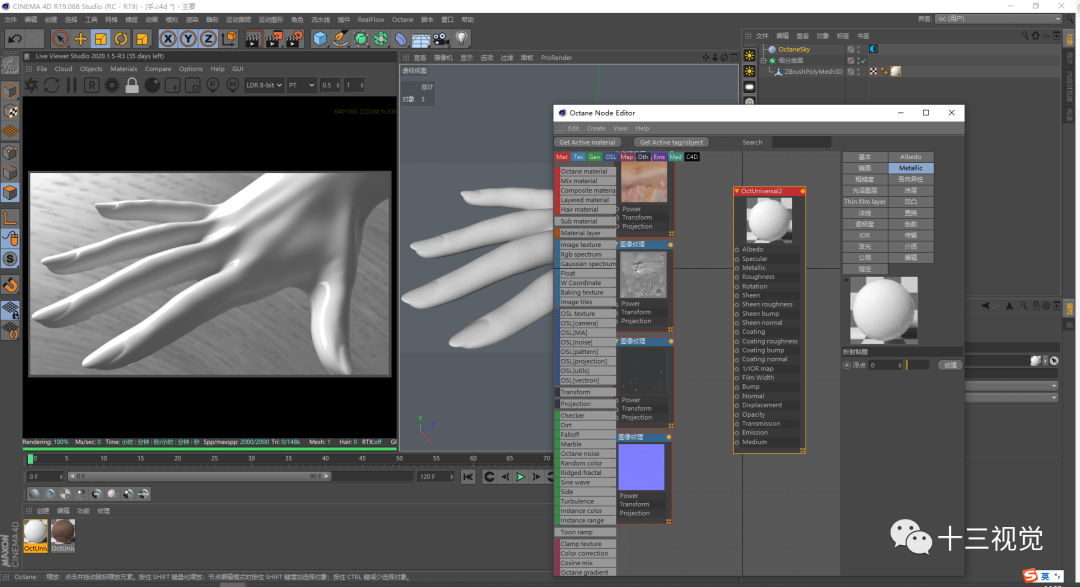The image size is (1080, 587).
Task: Render active view clapperboard icon
Action: (253, 39)
